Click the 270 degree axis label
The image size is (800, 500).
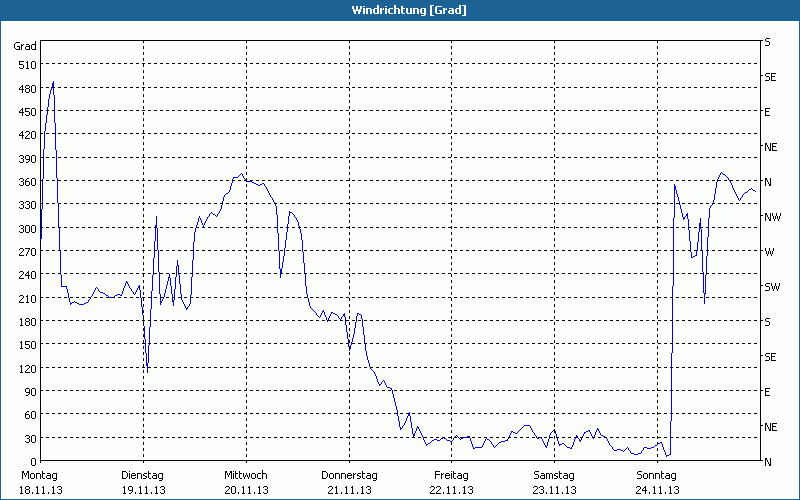click(x=28, y=252)
